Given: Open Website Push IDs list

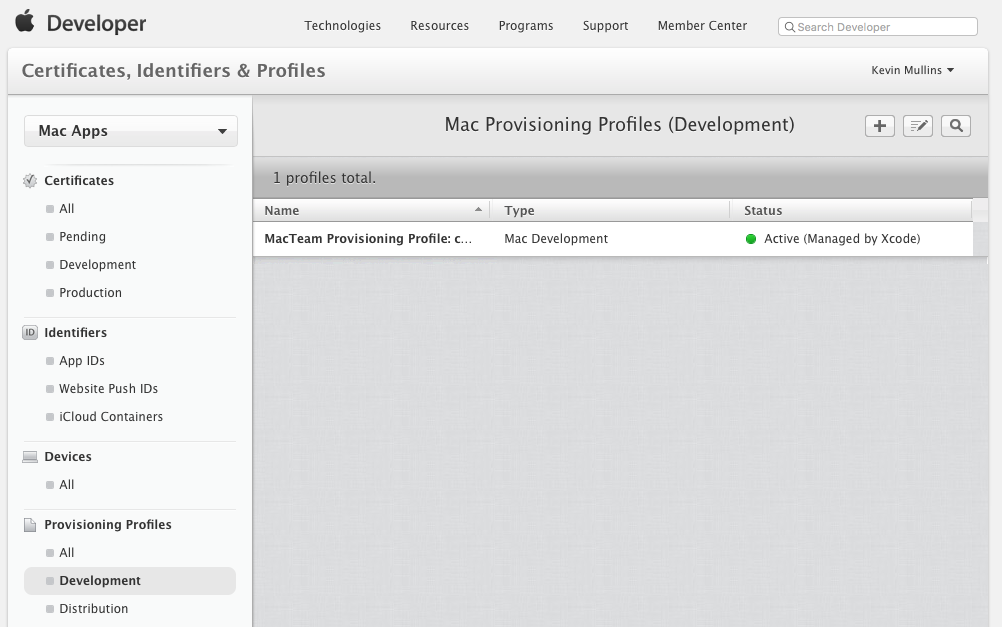Looking at the screenshot, I should click(109, 389).
